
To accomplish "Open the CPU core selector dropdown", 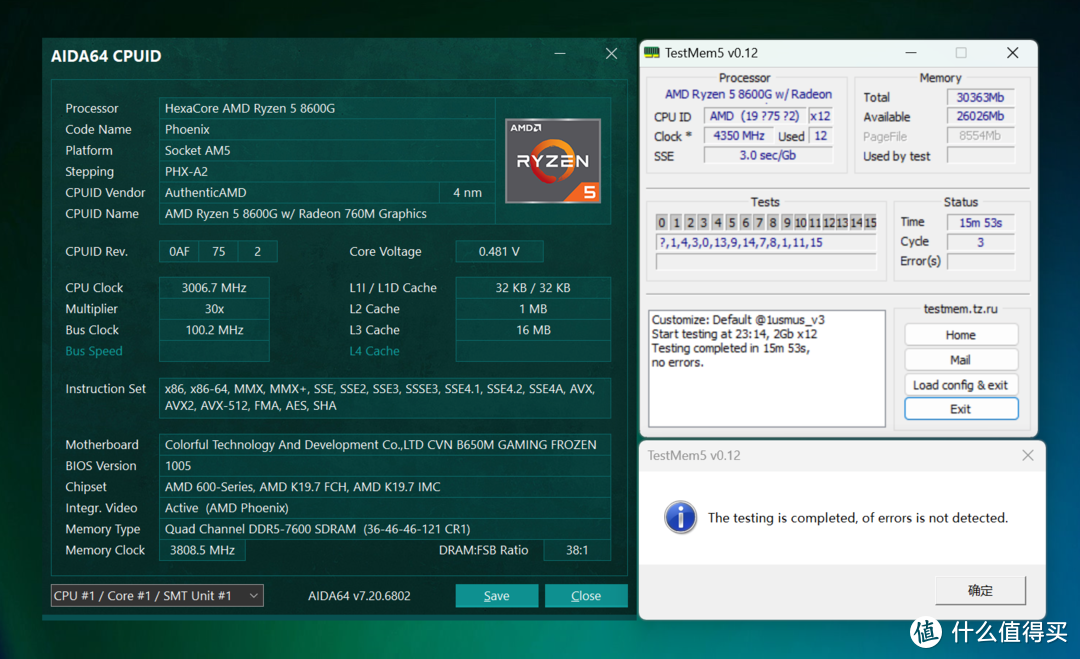I will (157, 596).
